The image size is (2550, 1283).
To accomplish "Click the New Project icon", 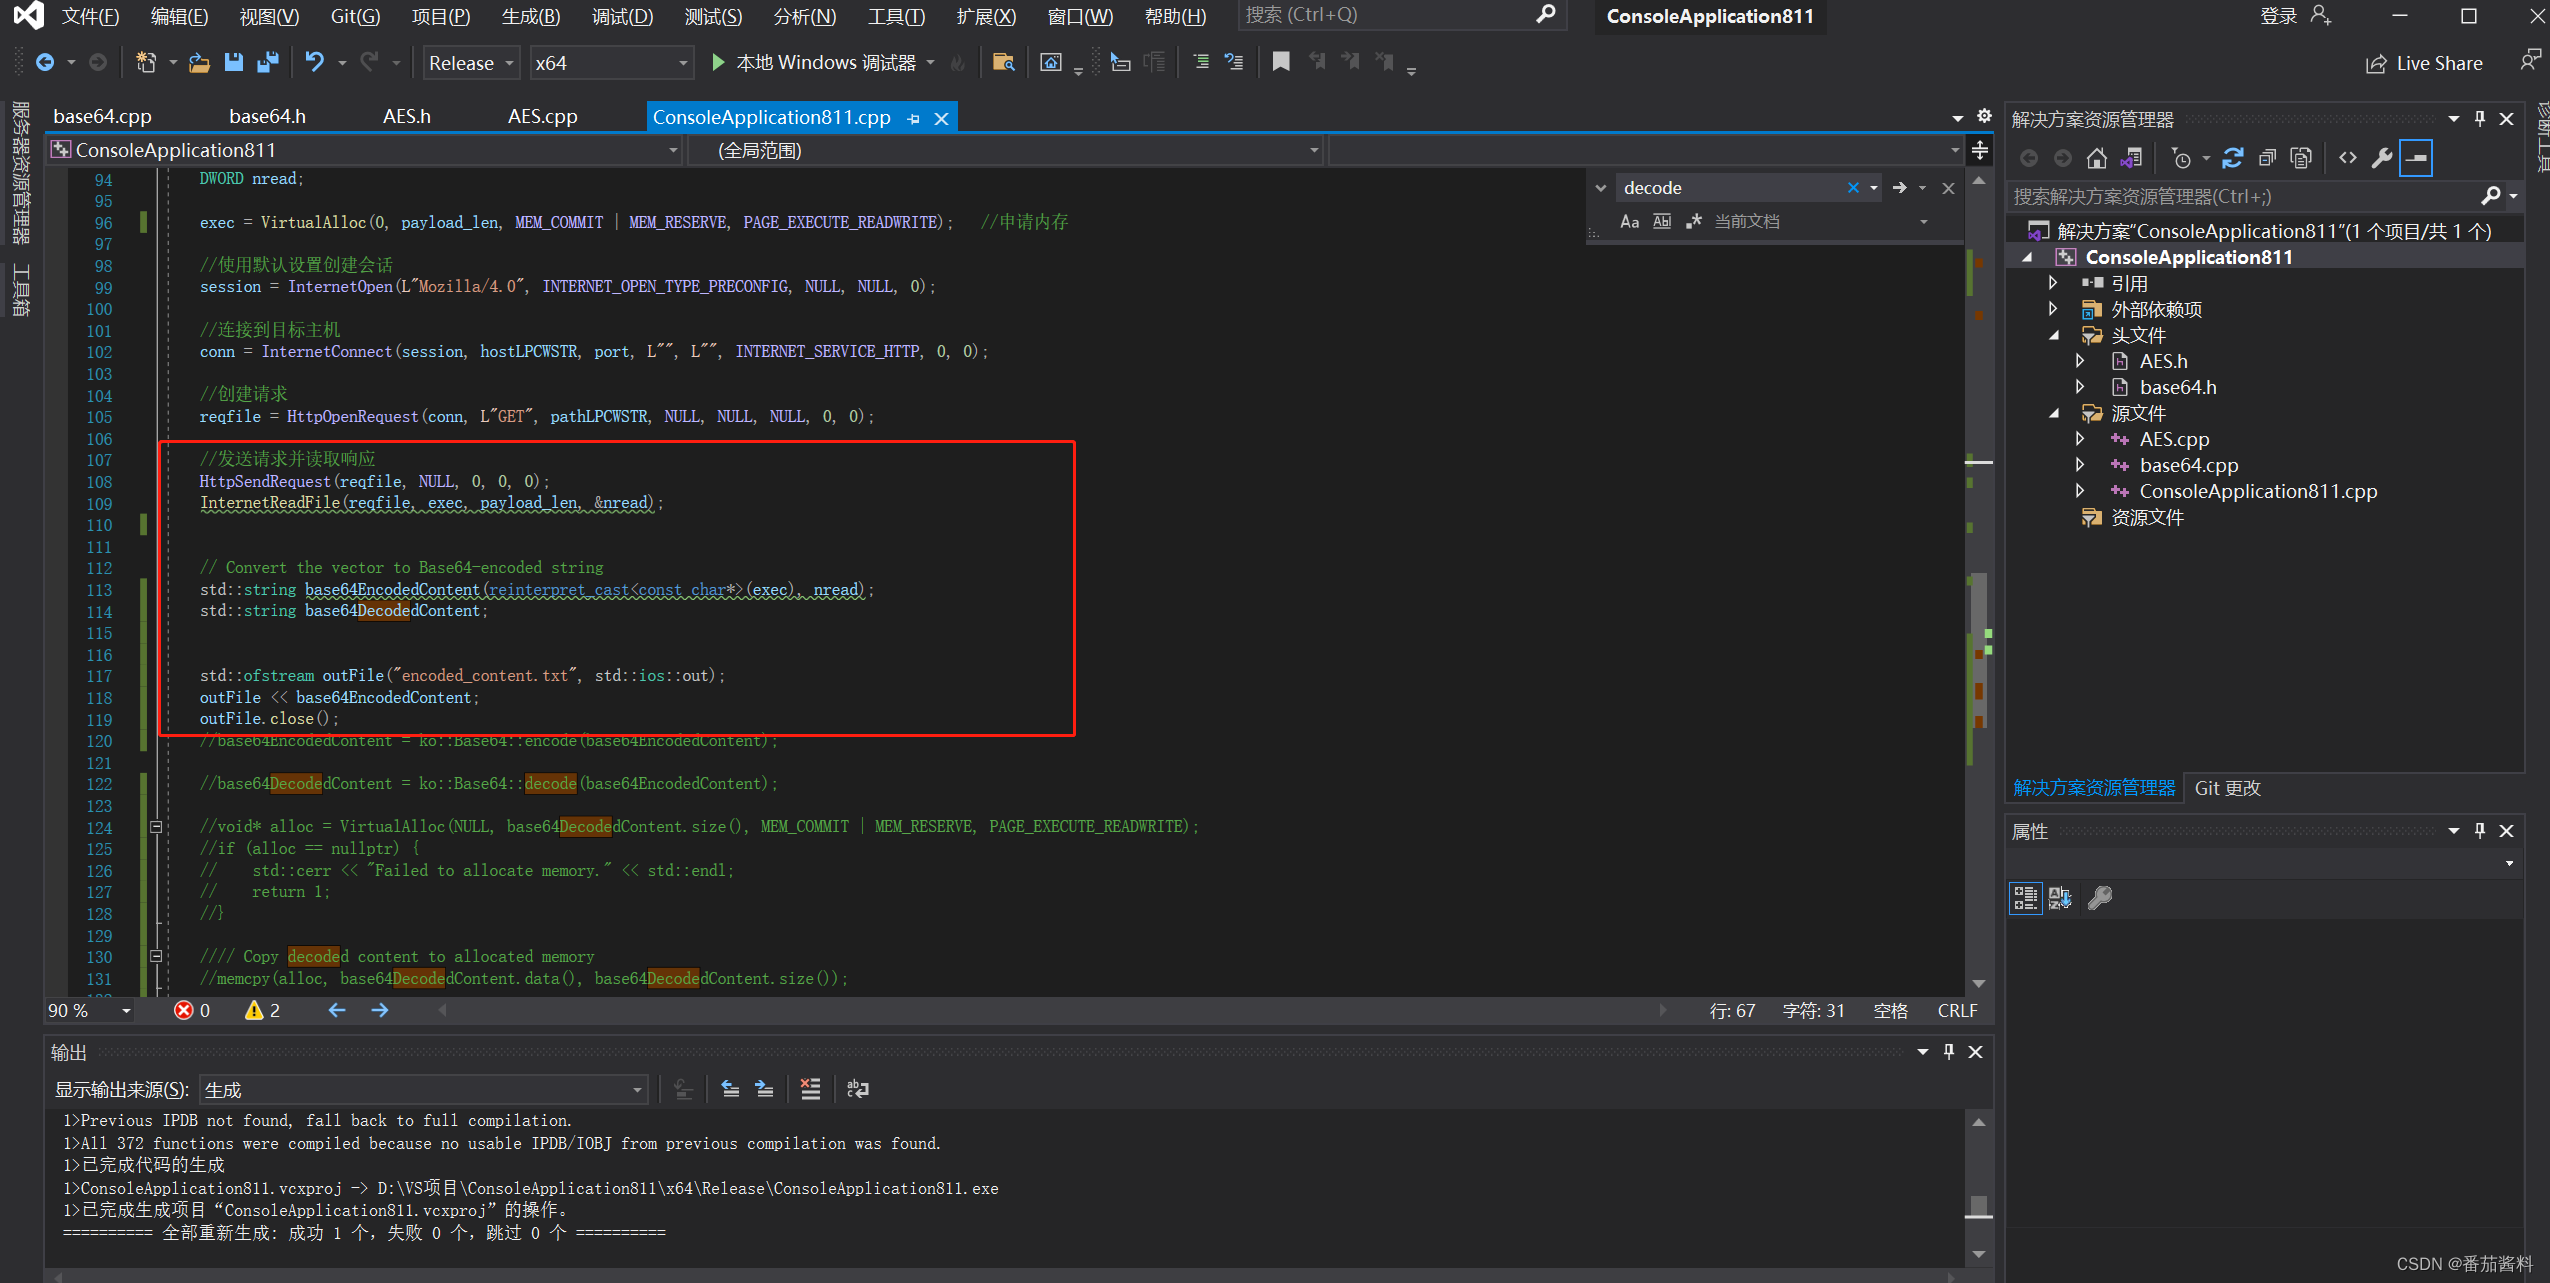I will pyautogui.click(x=146, y=62).
